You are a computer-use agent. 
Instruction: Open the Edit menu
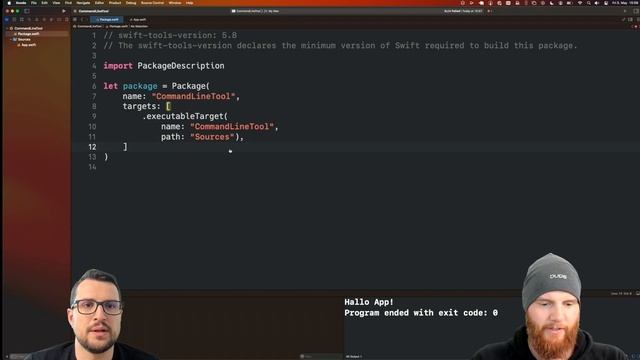44,3
